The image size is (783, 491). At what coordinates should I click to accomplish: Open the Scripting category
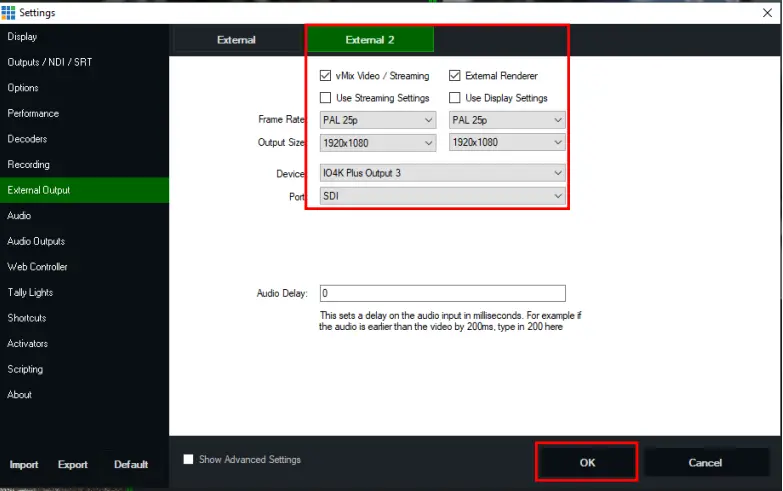[84, 369]
